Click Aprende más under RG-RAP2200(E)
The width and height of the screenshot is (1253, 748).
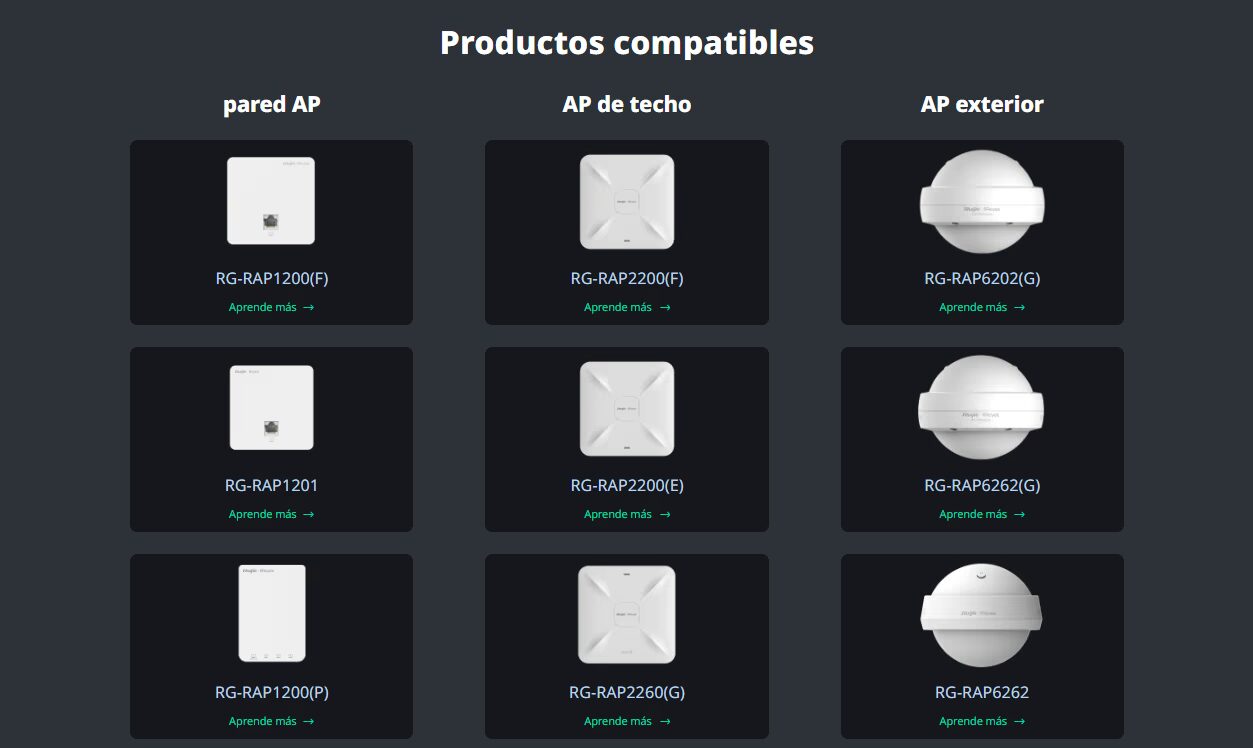(x=627, y=514)
